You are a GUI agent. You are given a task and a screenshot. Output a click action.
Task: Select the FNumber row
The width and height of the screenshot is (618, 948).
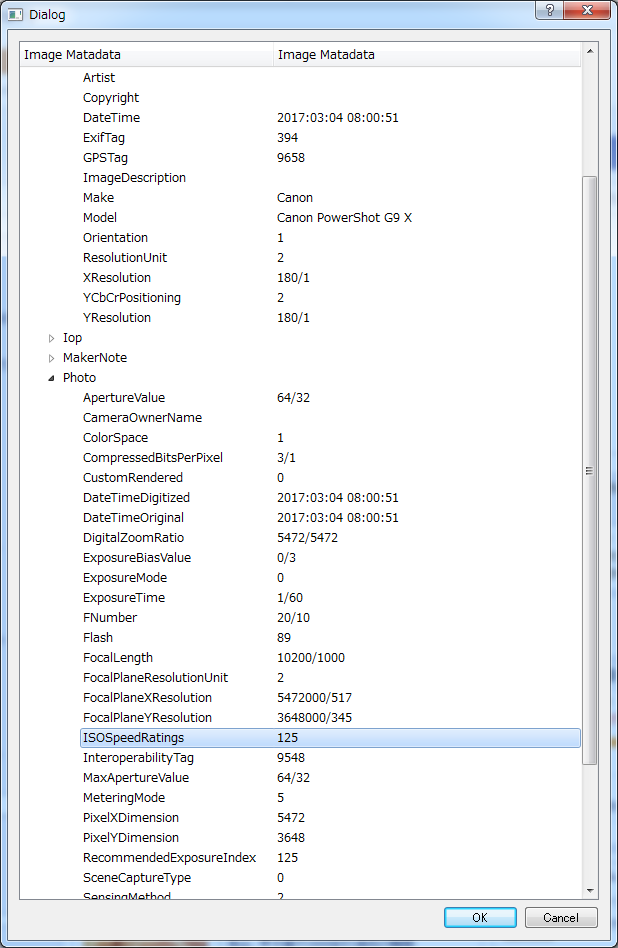[x=330, y=617]
